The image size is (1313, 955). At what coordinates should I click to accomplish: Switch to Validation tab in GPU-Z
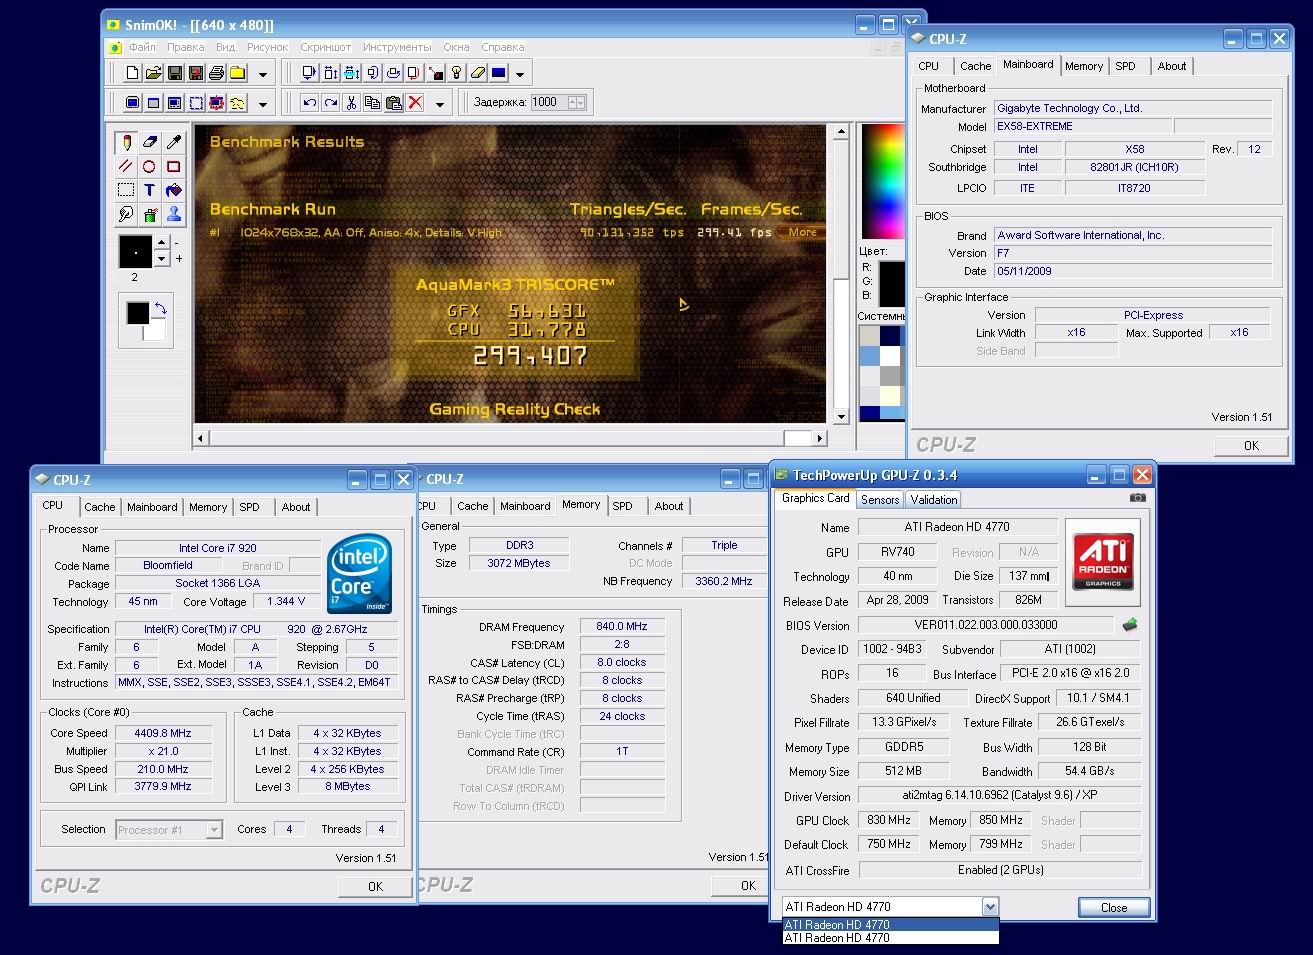pyautogui.click(x=934, y=499)
